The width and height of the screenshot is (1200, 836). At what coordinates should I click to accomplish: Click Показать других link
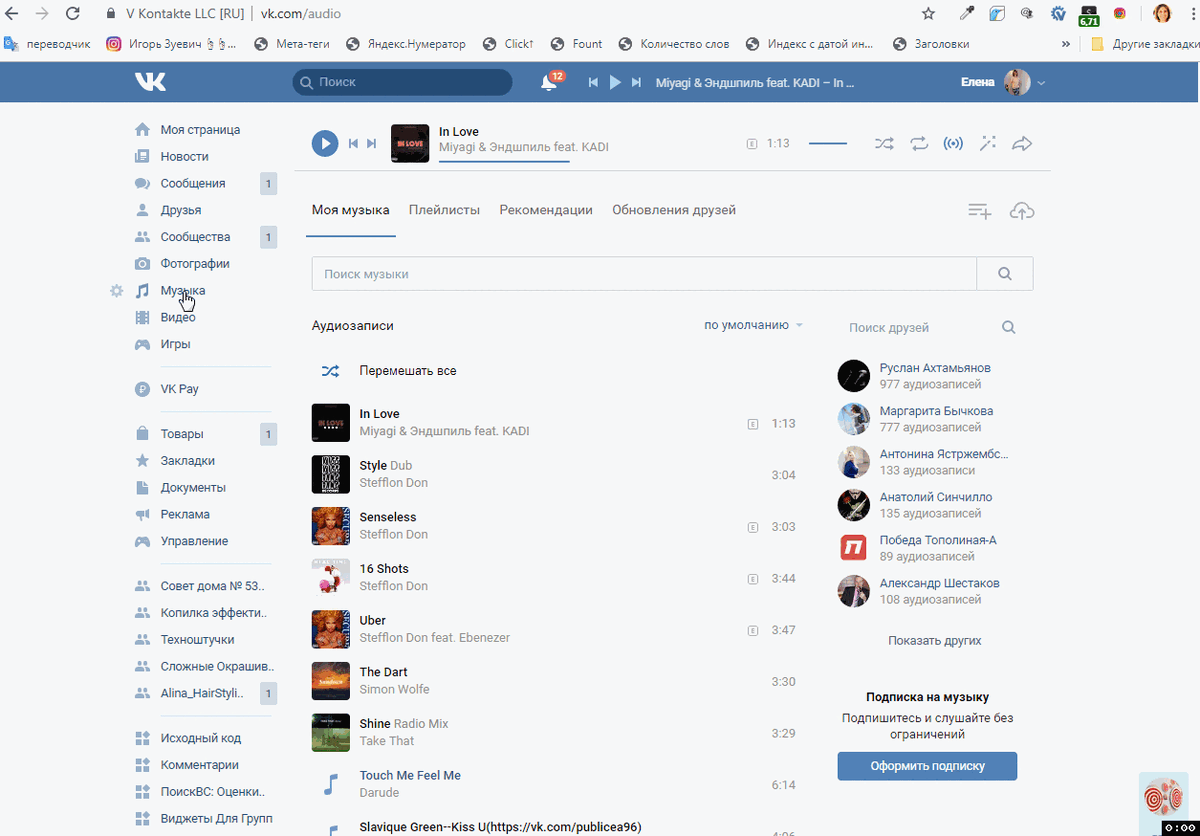coord(935,641)
